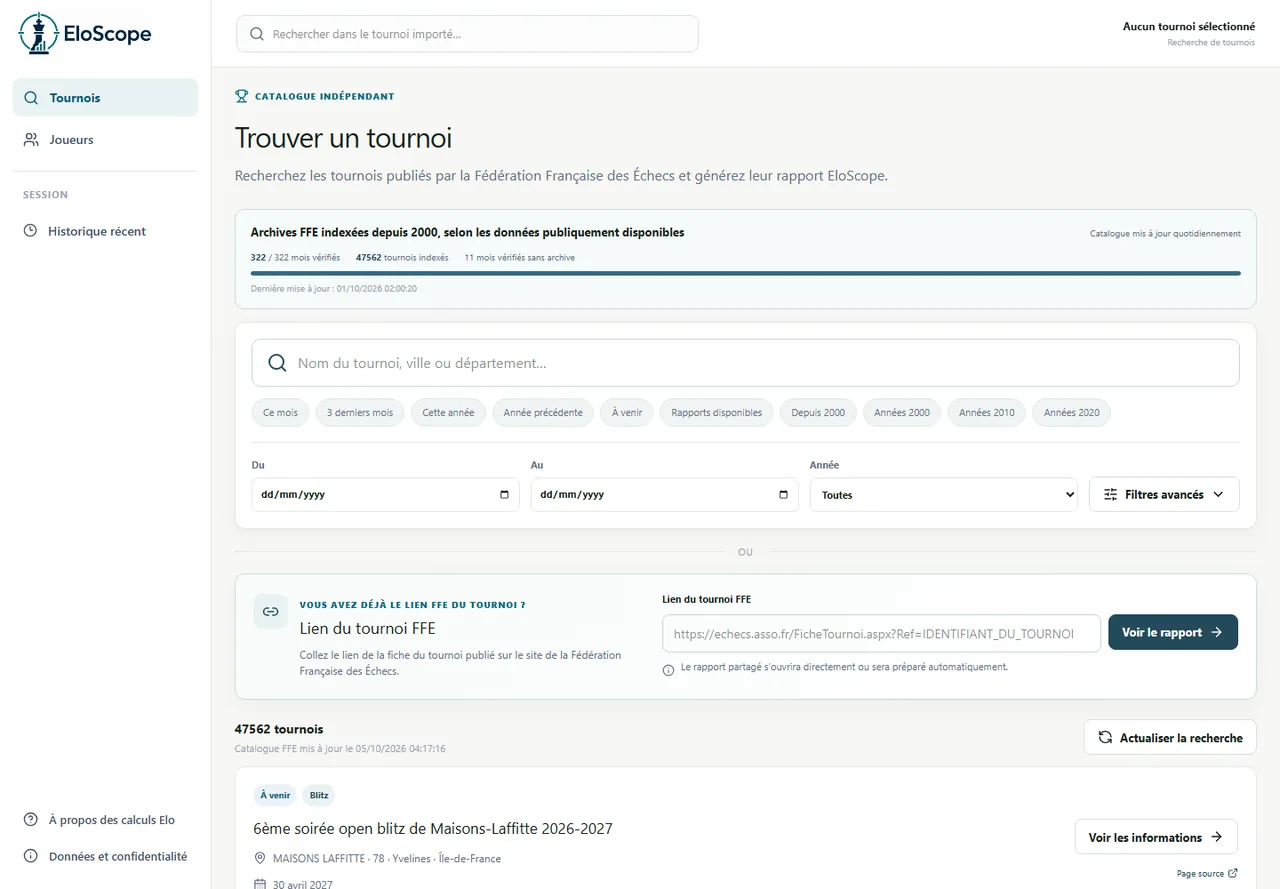This screenshot has height=889, width=1280.
Task: Click the magnifier icon beside Tournois
Action: [x=31, y=98]
